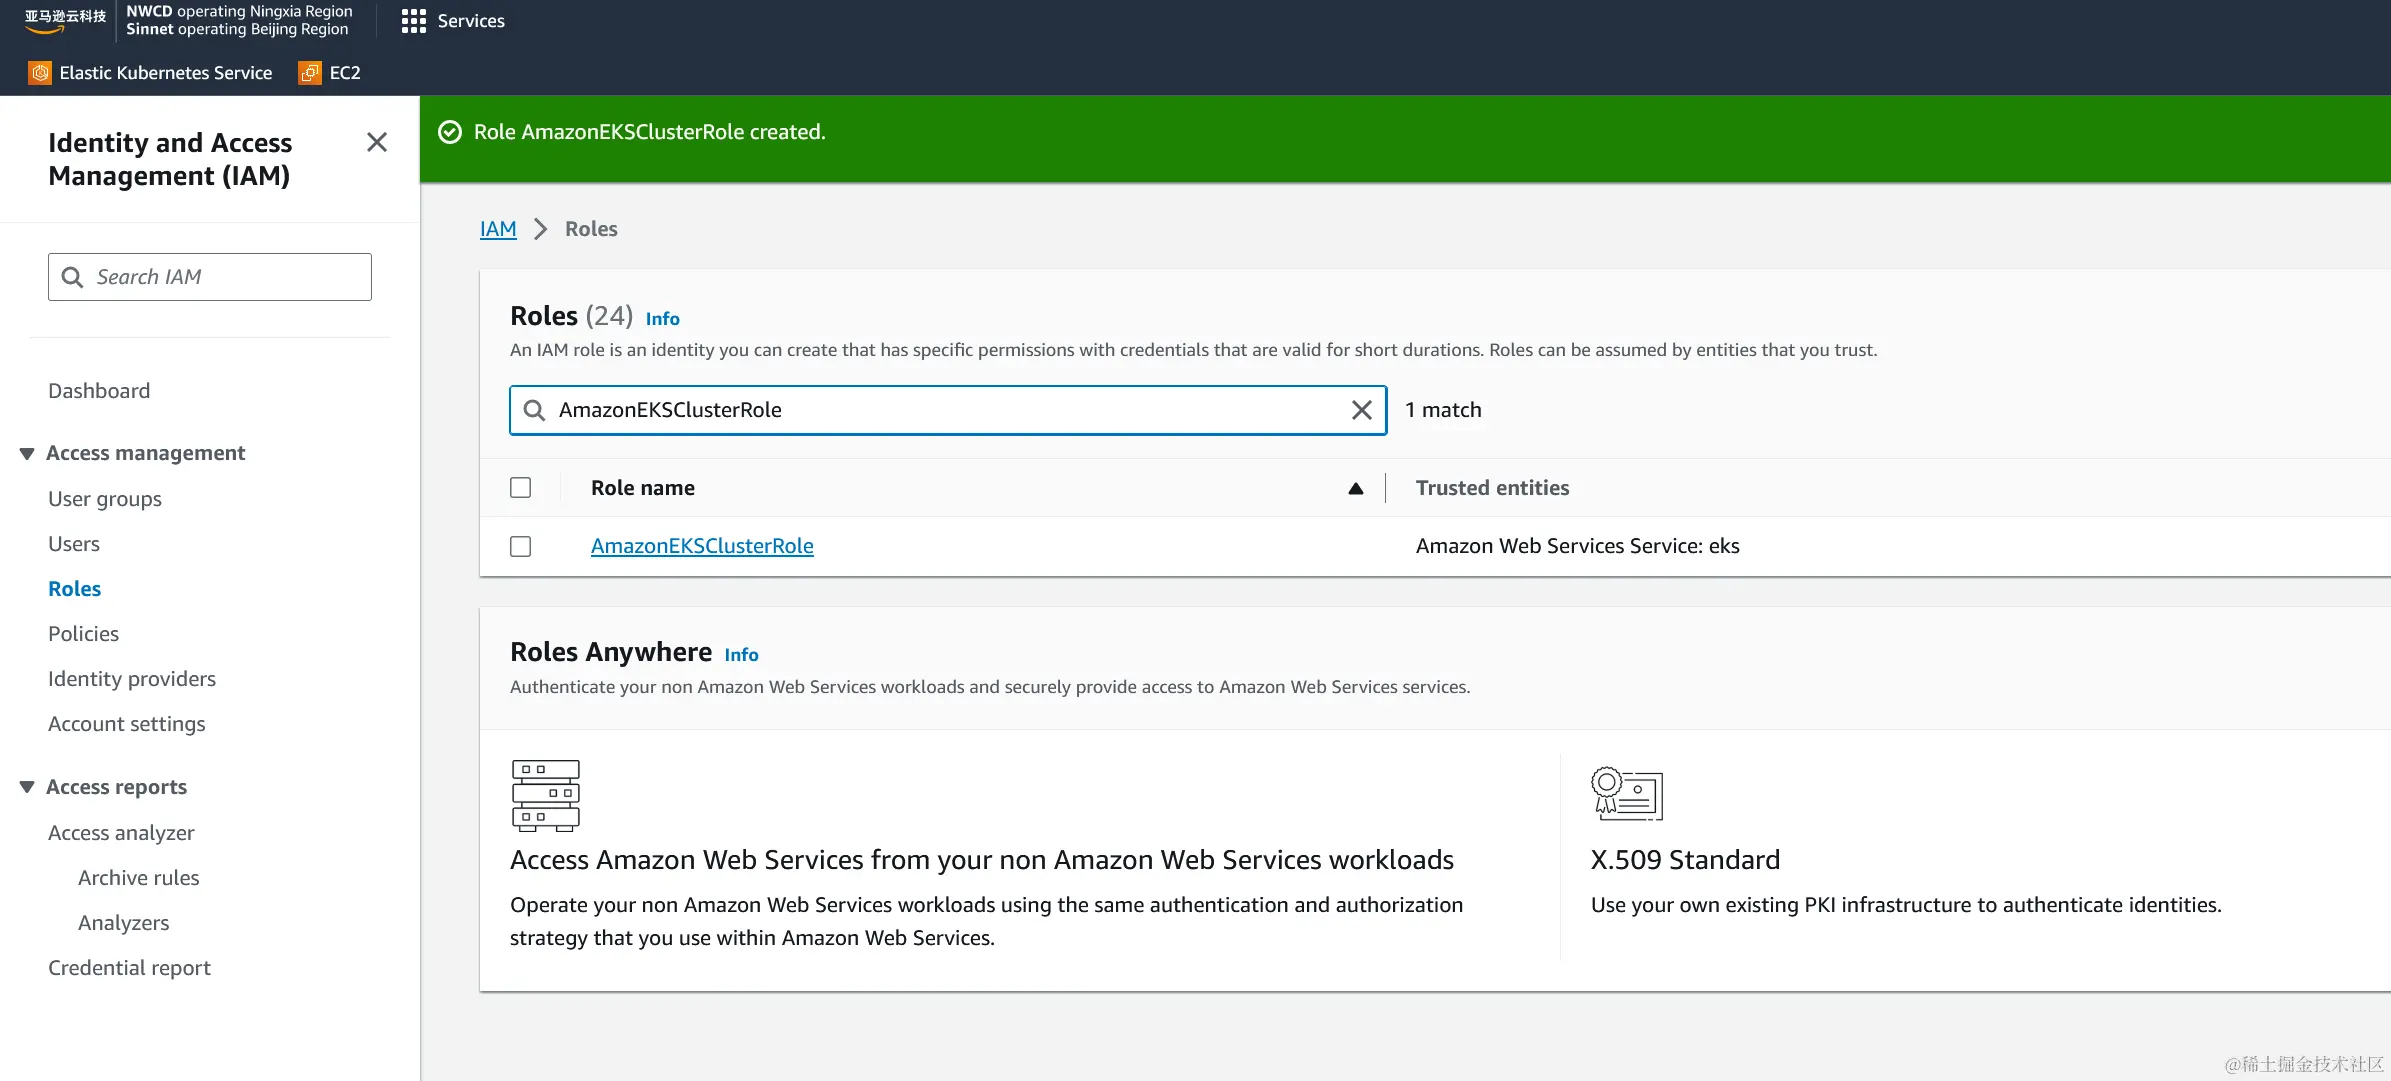Click the server rack workloads icon

[x=546, y=796]
